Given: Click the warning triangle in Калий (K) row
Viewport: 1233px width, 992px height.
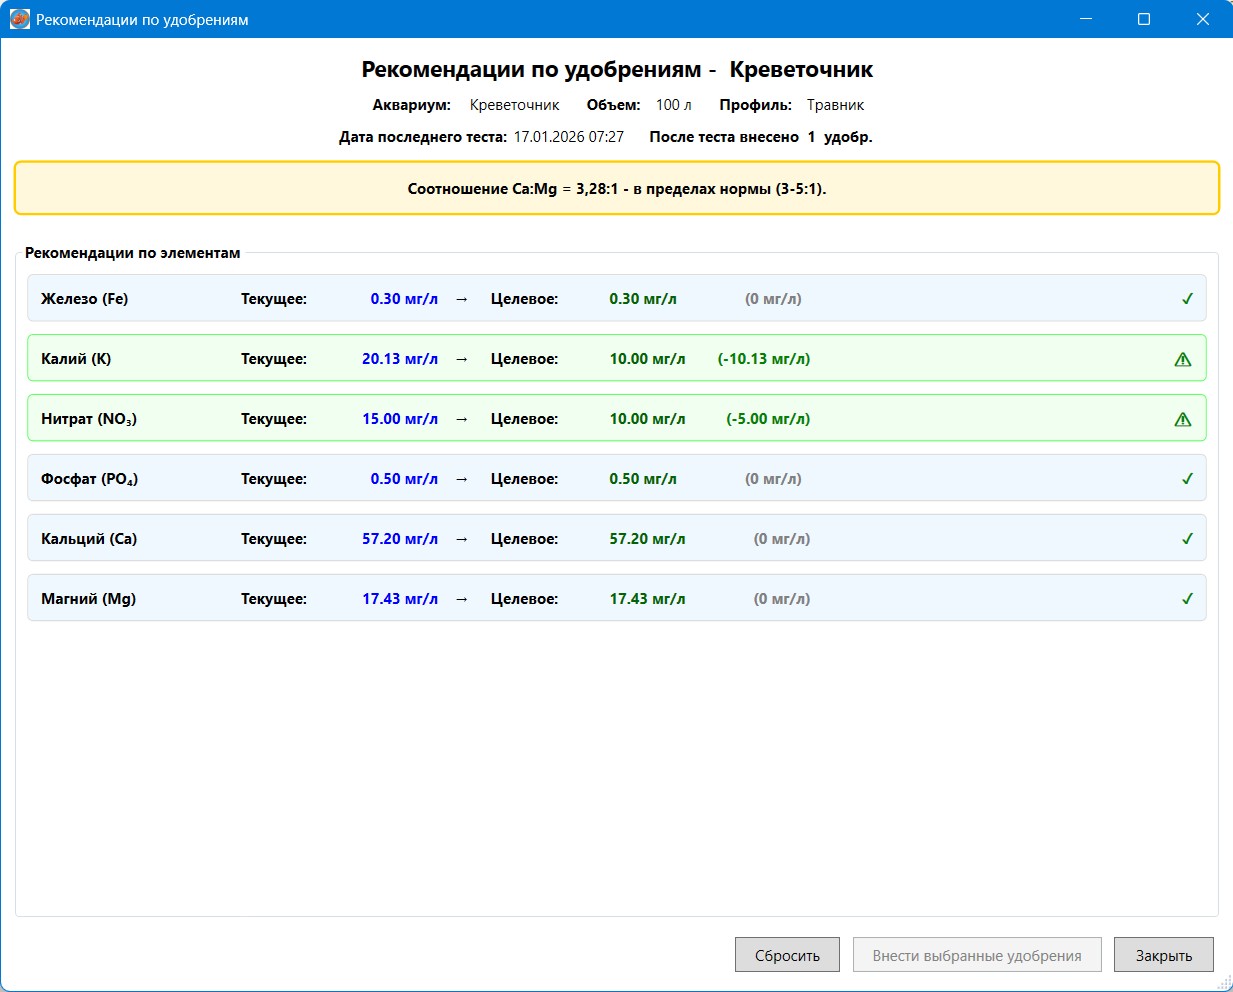Looking at the screenshot, I should point(1183,359).
